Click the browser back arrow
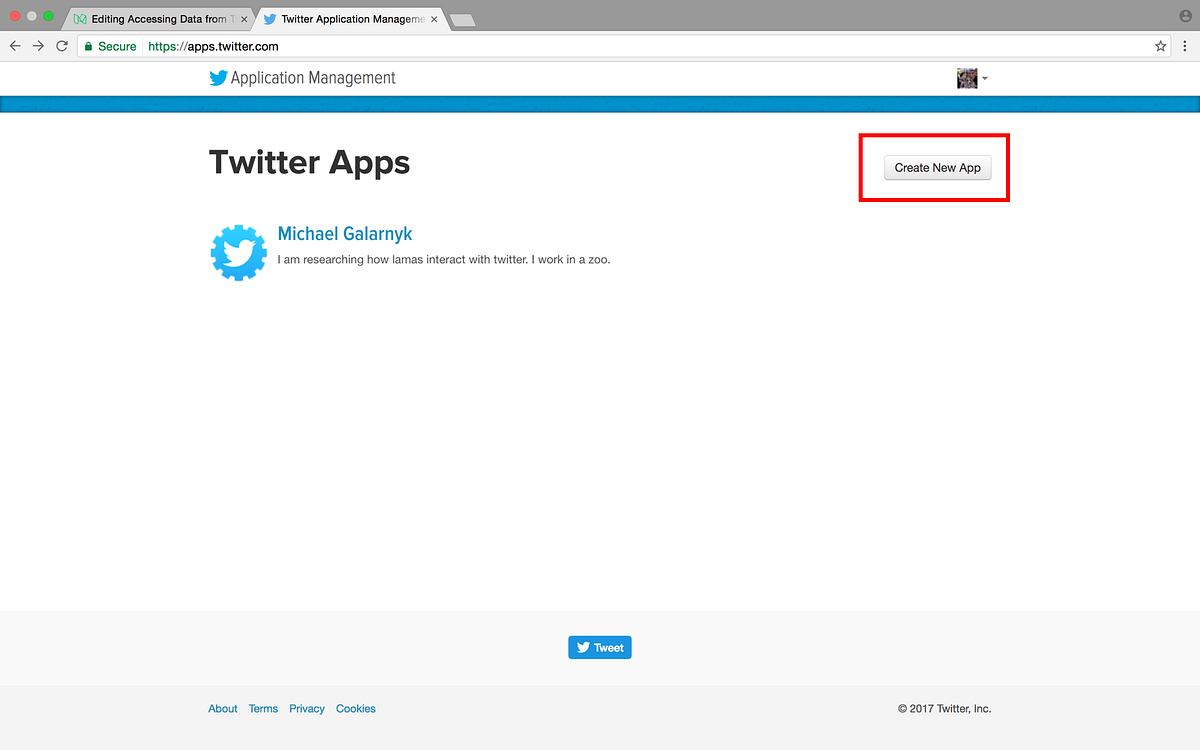The height and width of the screenshot is (750, 1200). click(x=14, y=46)
